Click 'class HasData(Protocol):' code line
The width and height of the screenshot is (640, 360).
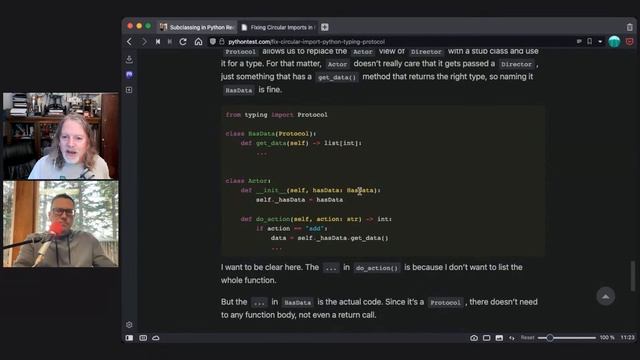271,133
